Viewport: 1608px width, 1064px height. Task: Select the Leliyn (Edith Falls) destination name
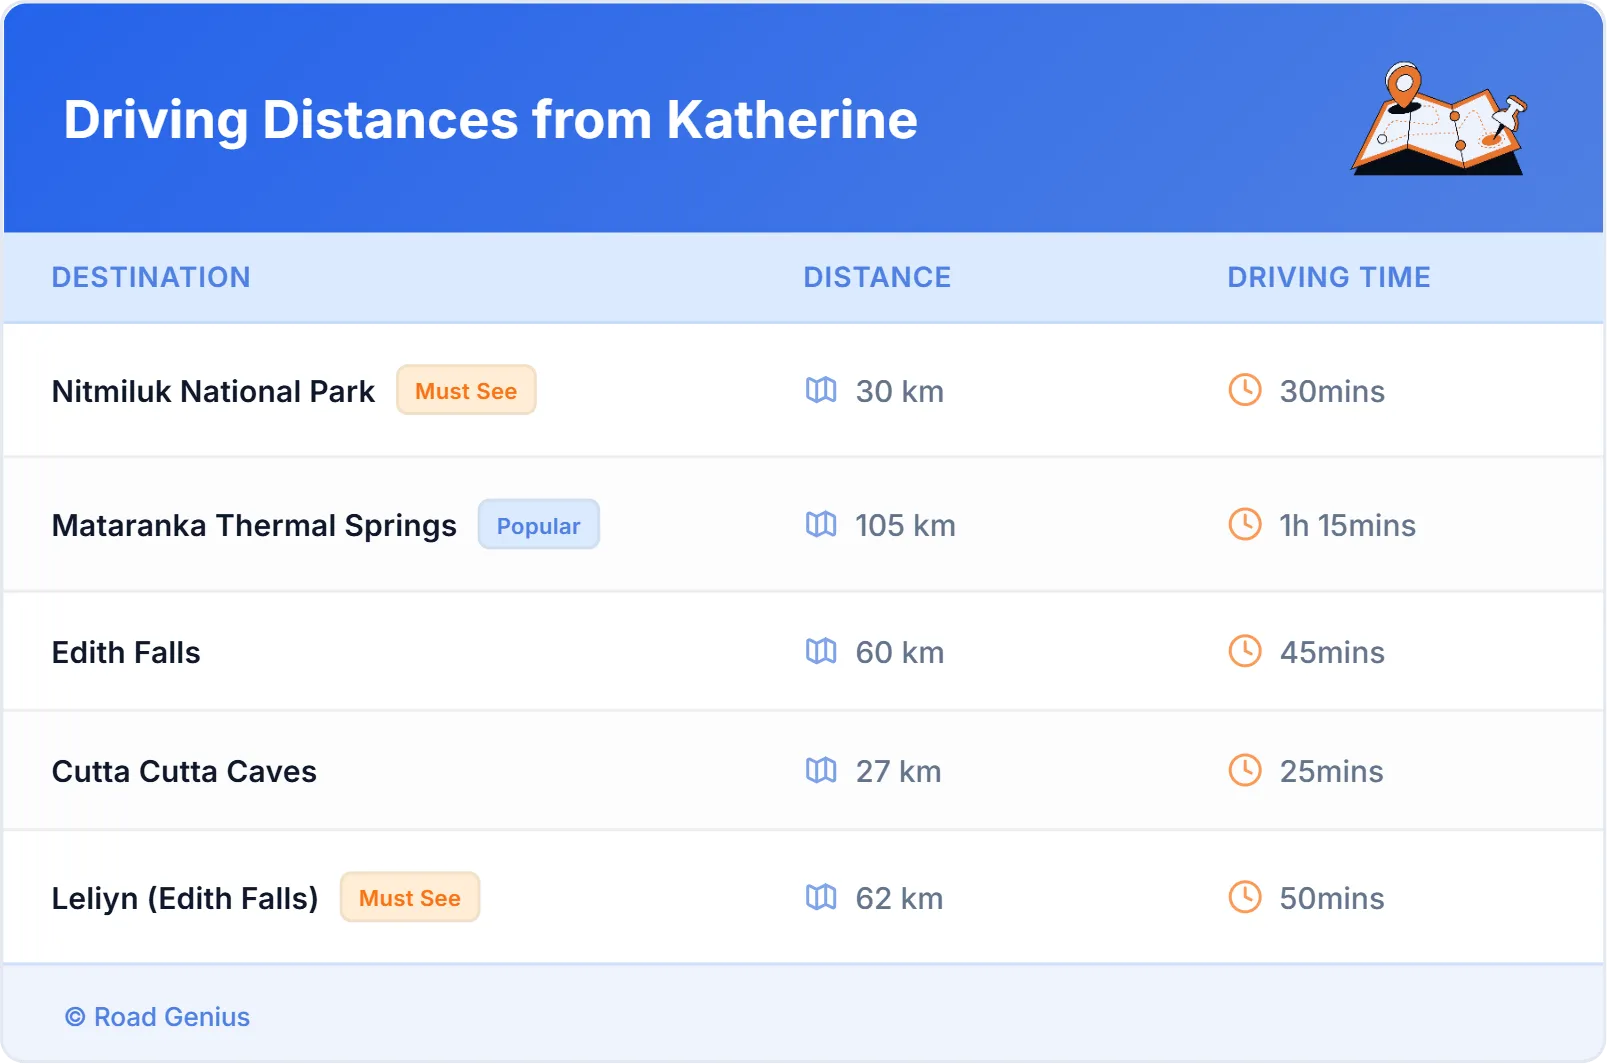pos(185,898)
